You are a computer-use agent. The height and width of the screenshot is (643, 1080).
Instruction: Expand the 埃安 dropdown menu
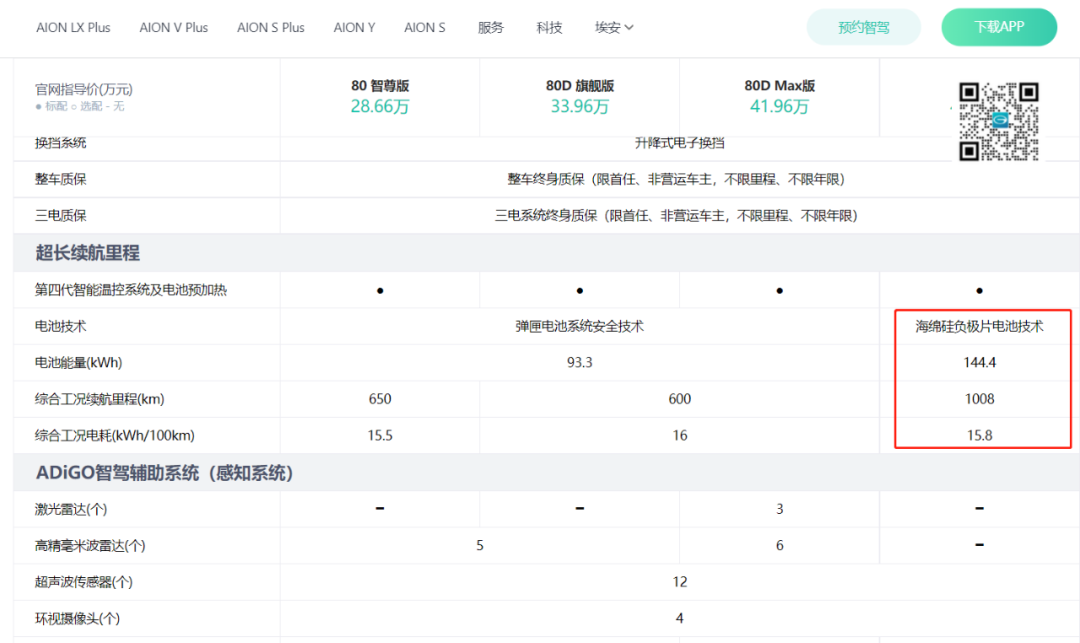614,27
